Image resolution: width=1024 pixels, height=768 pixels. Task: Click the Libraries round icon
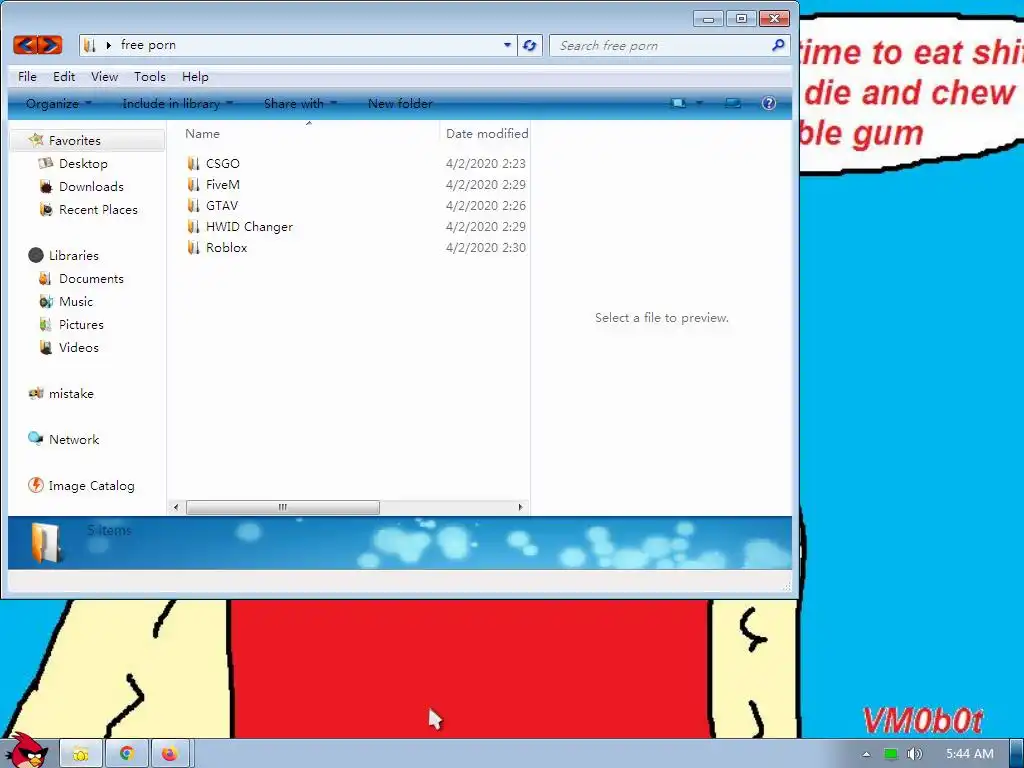tap(36, 255)
